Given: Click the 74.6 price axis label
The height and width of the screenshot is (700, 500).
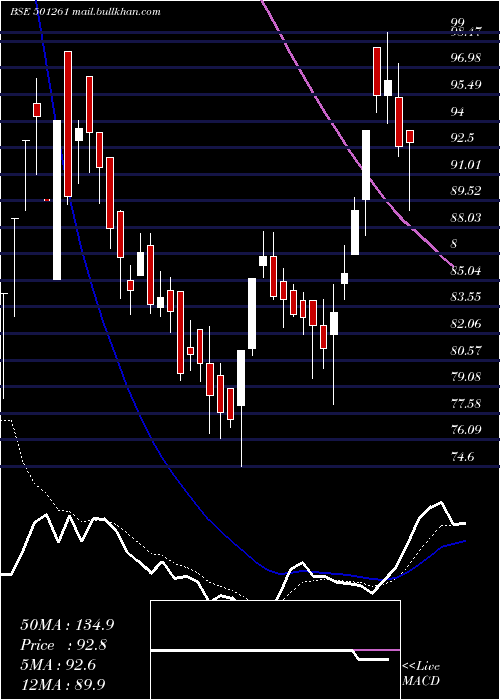Looking at the screenshot, I should 462,457.
